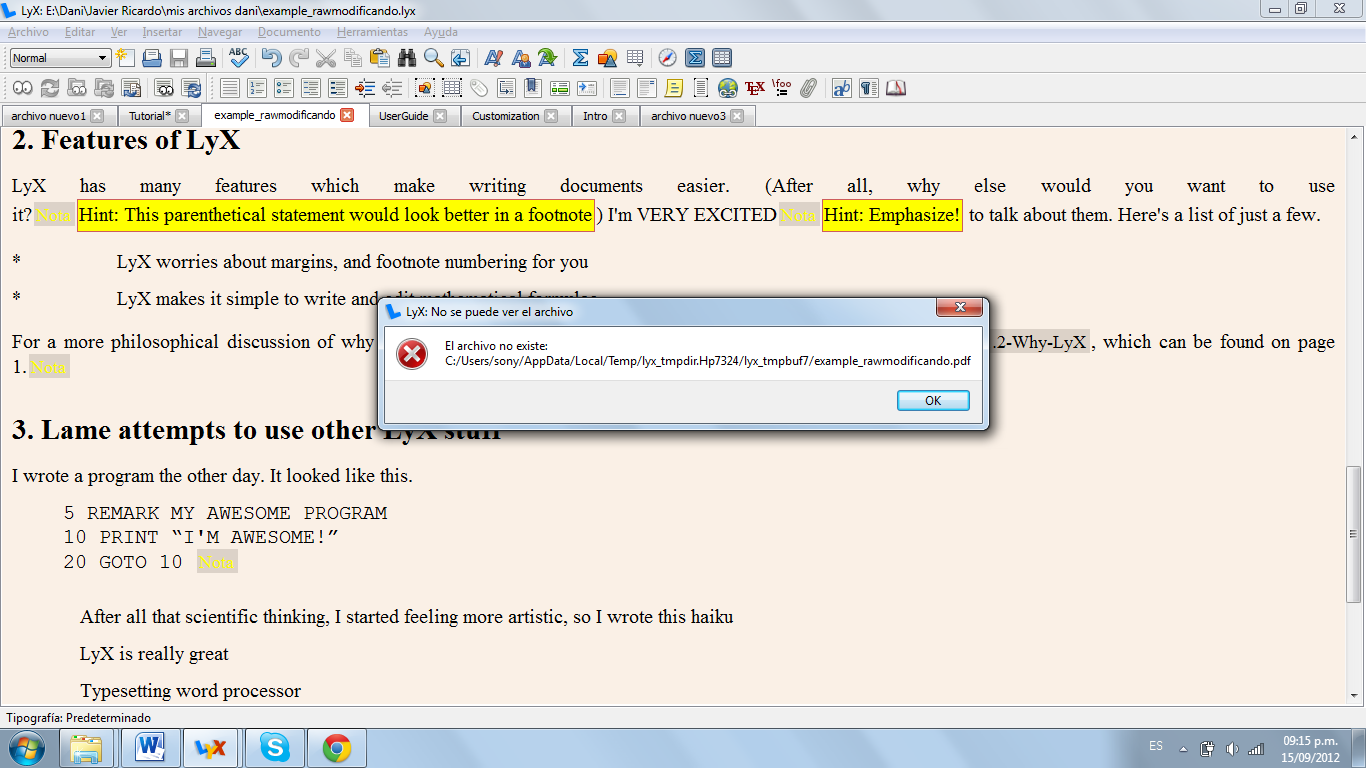
Task: Open the Herramientas menu
Action: [372, 32]
